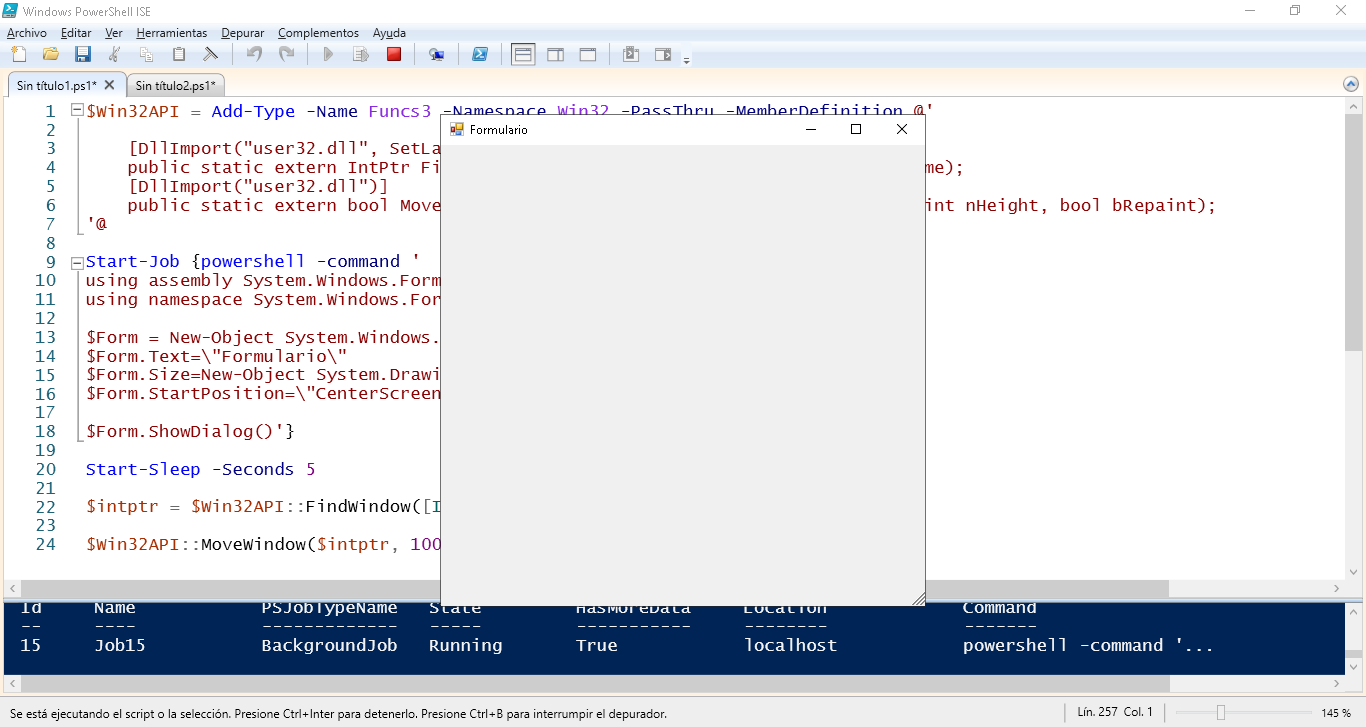Collapse the Add-Type block on line 1

click(x=77, y=111)
